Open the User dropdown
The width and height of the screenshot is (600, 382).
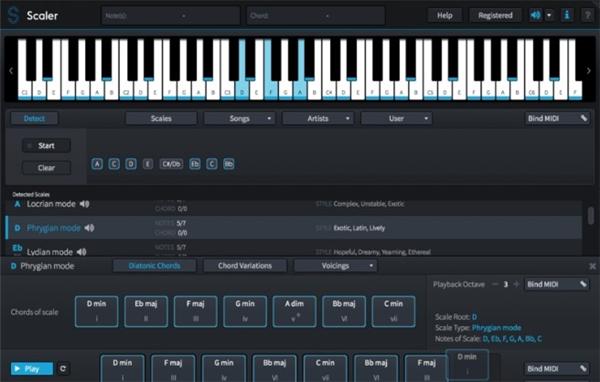[x=396, y=119]
